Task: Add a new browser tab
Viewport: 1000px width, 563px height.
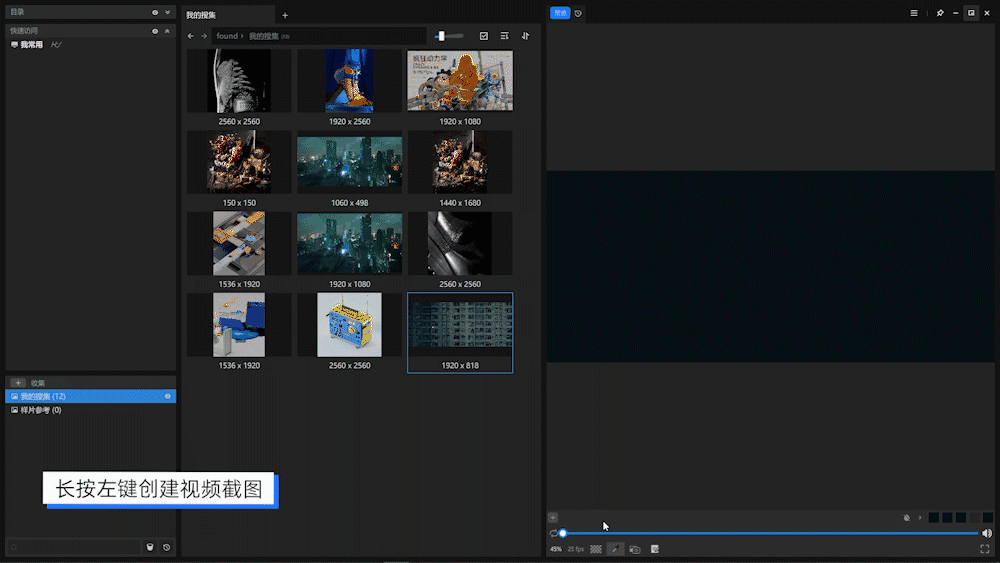Action: click(285, 15)
